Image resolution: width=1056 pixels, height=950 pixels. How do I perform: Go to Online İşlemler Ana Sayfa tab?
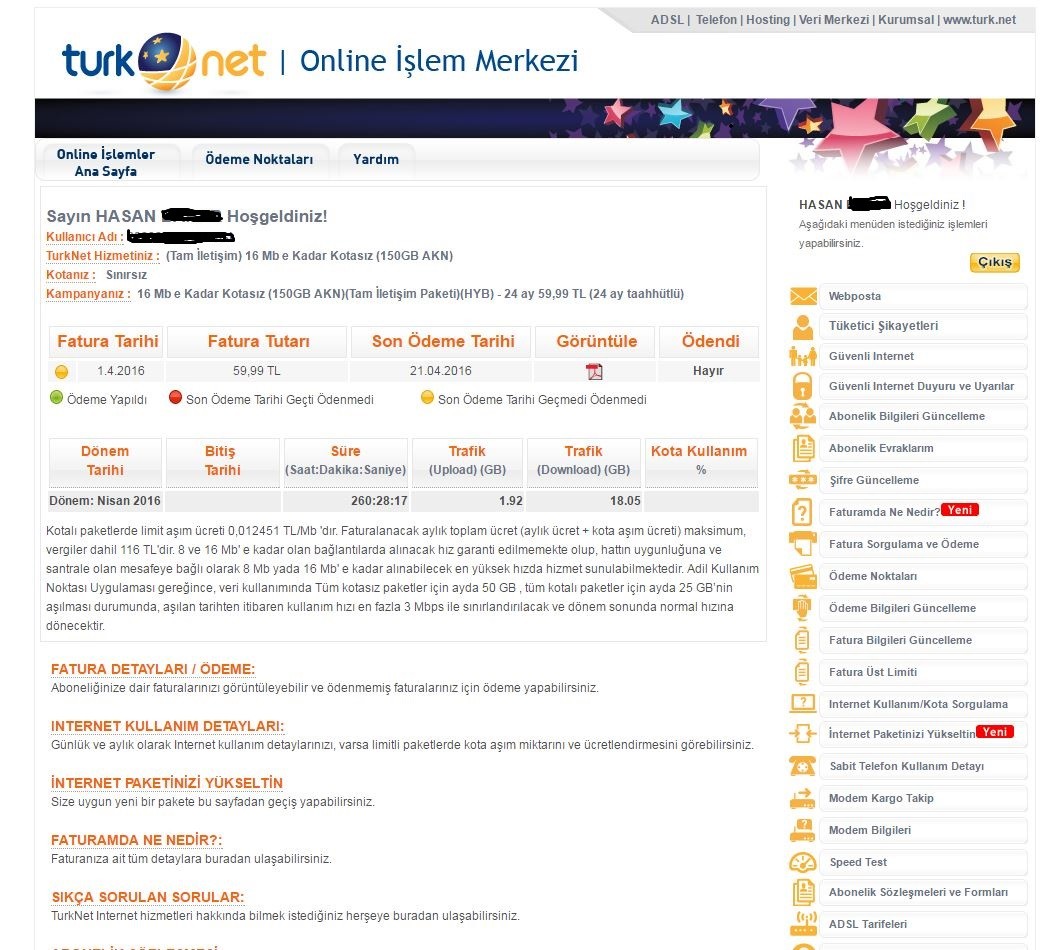[x=106, y=163]
